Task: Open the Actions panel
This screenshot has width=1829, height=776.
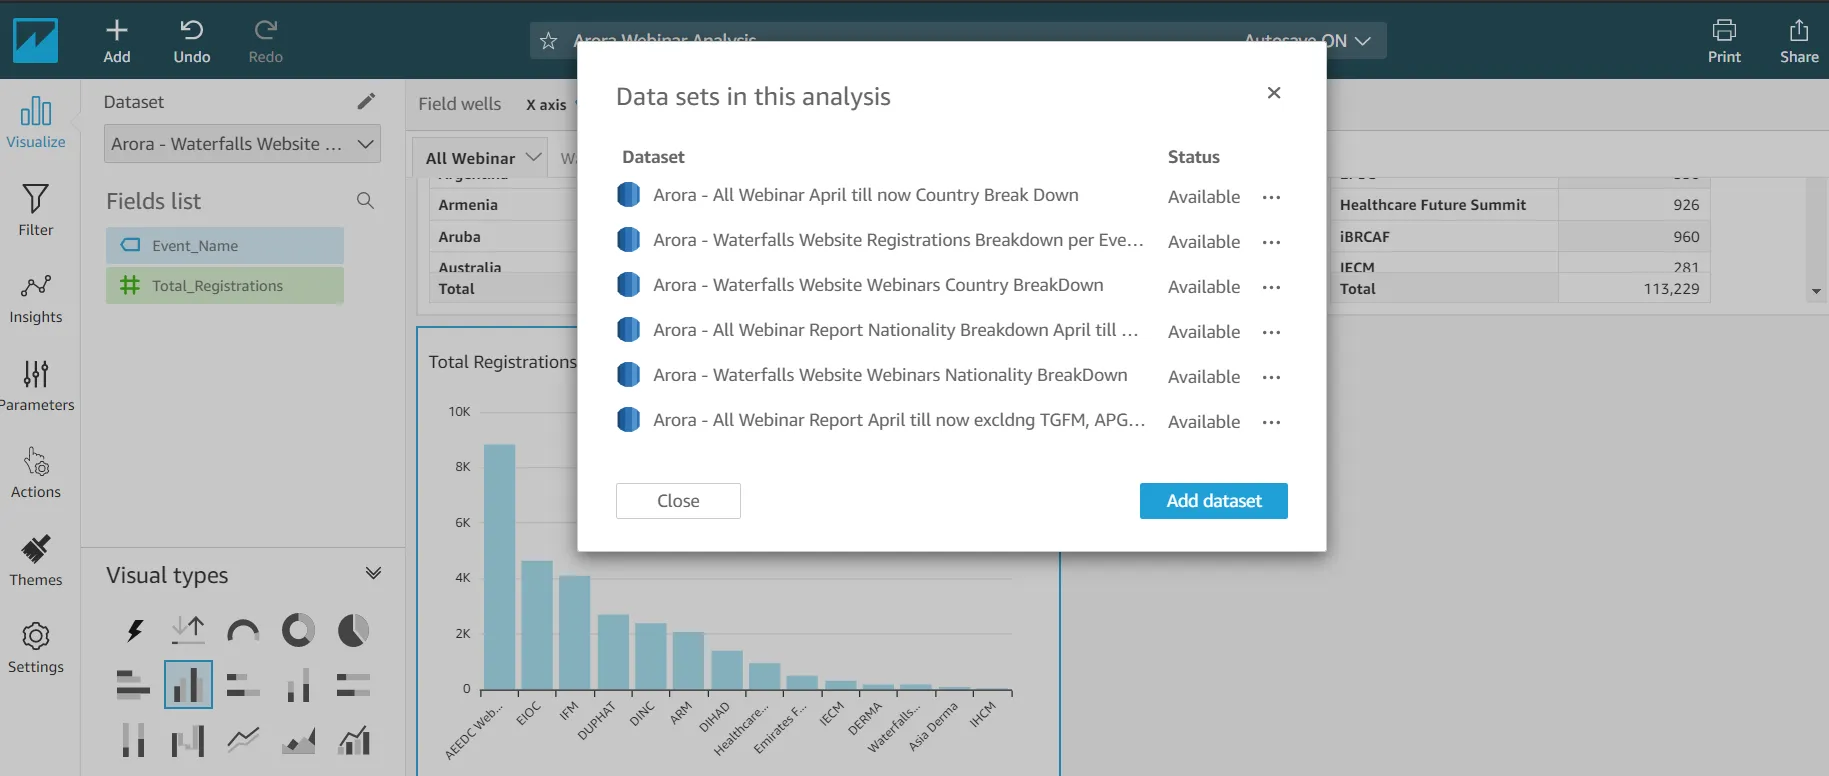Action: (36, 473)
